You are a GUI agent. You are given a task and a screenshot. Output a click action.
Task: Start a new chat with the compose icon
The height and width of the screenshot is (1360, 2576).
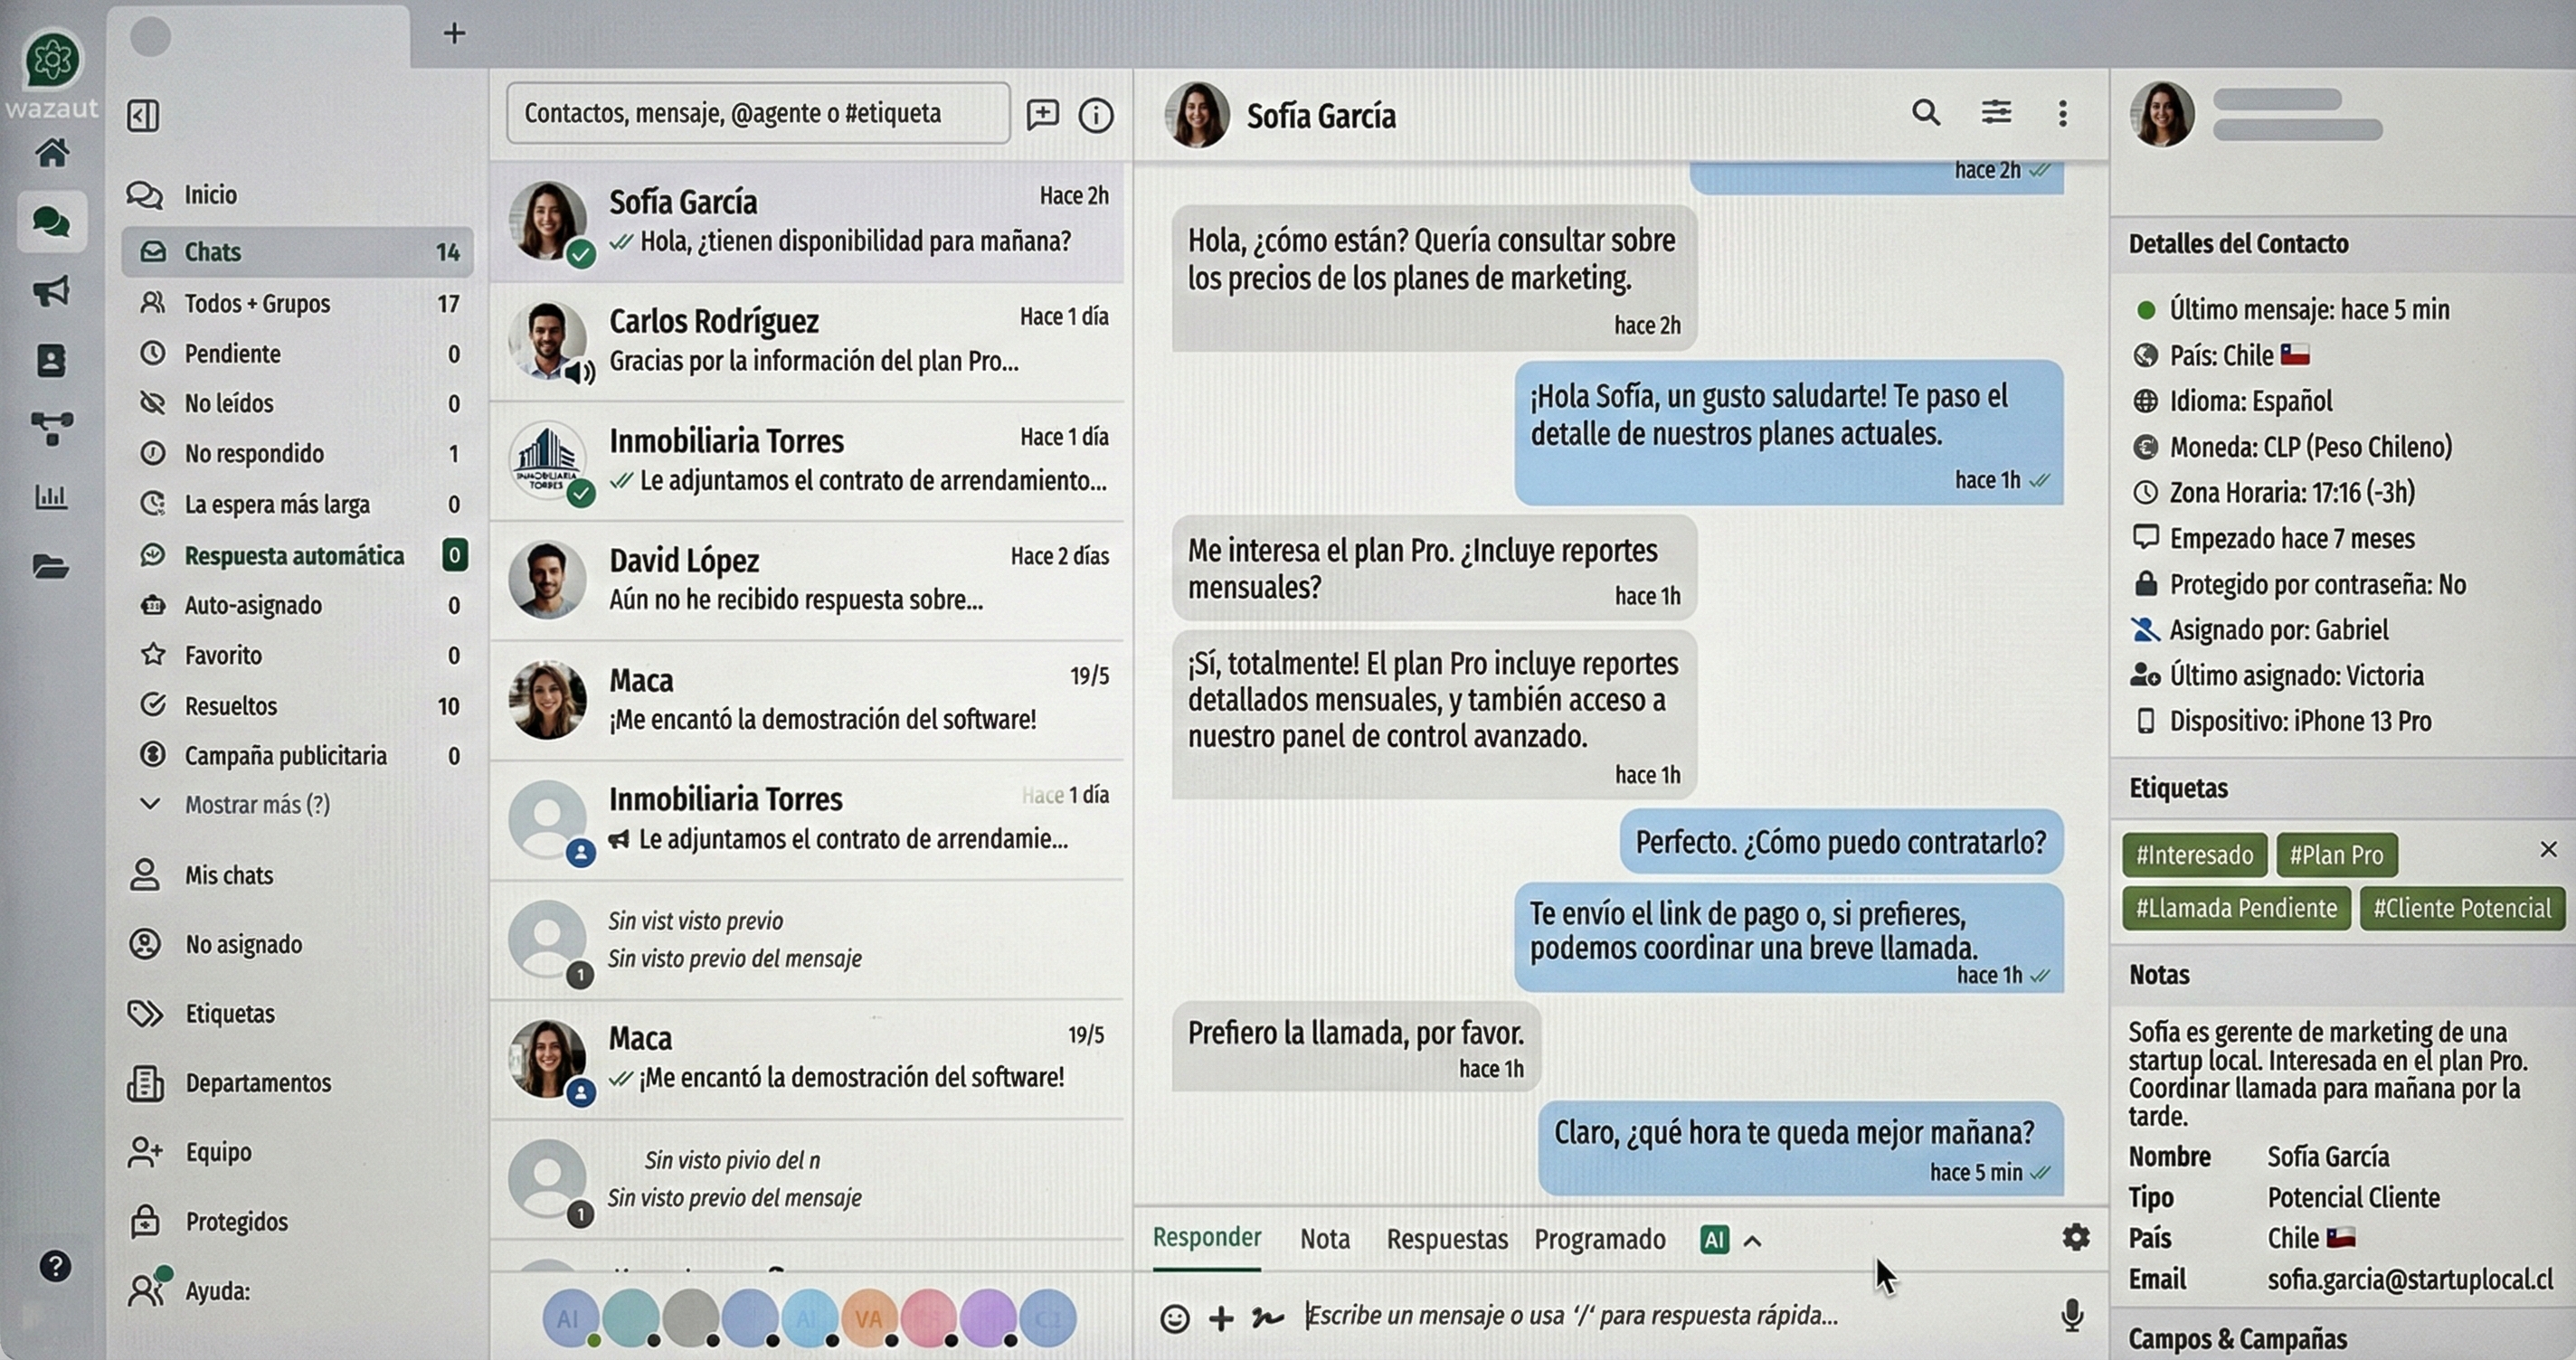coord(1042,114)
